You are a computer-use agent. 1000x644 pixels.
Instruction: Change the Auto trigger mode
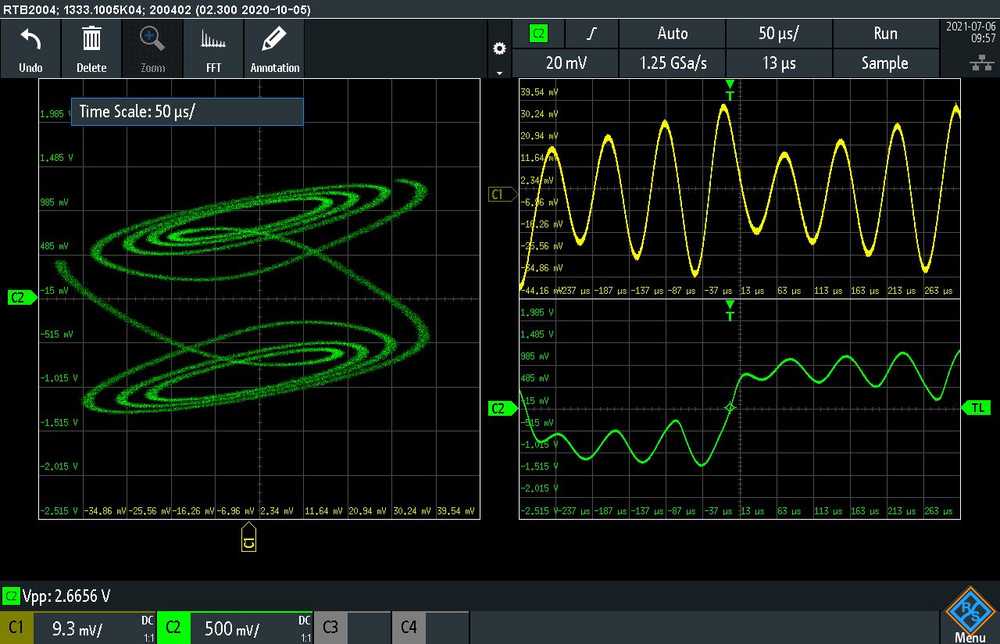point(672,34)
